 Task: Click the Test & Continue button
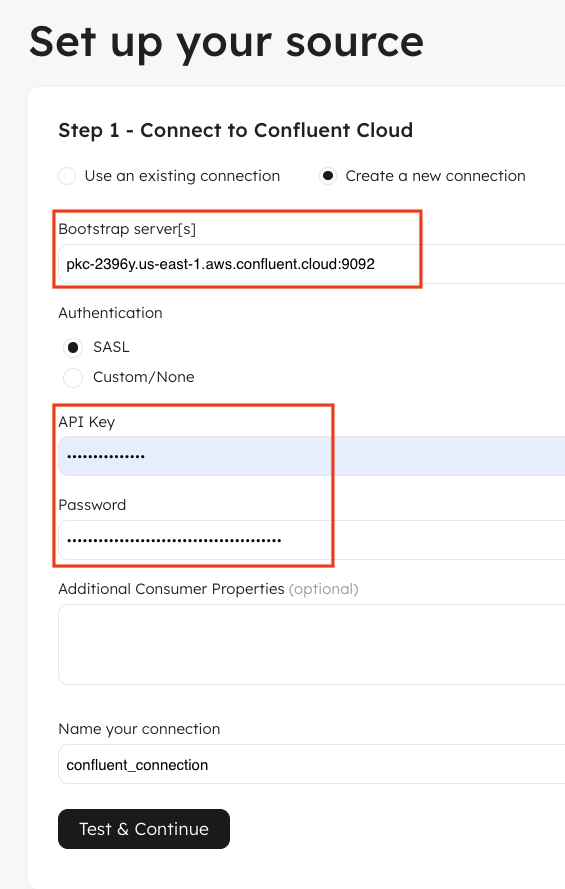click(144, 829)
